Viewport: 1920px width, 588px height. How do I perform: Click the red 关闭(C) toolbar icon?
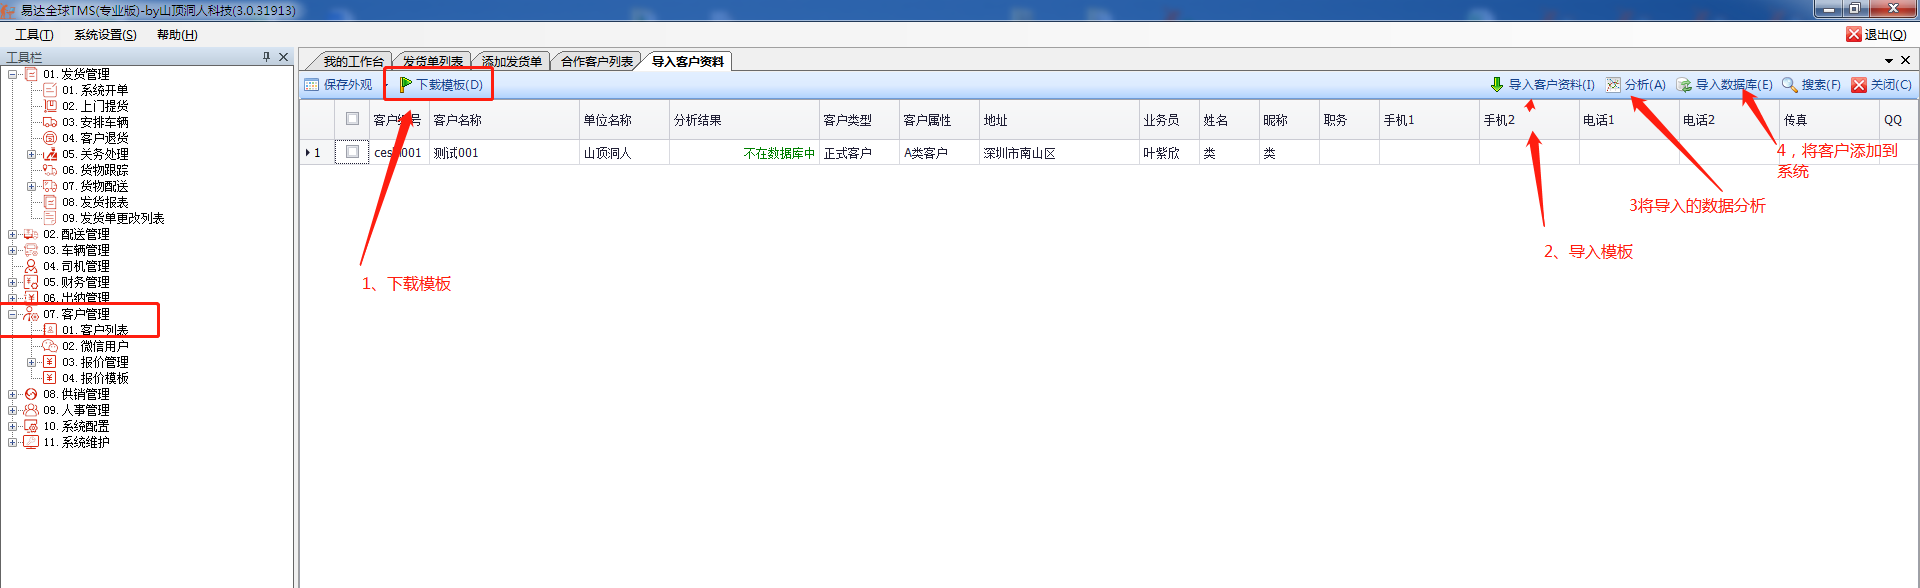(1859, 85)
